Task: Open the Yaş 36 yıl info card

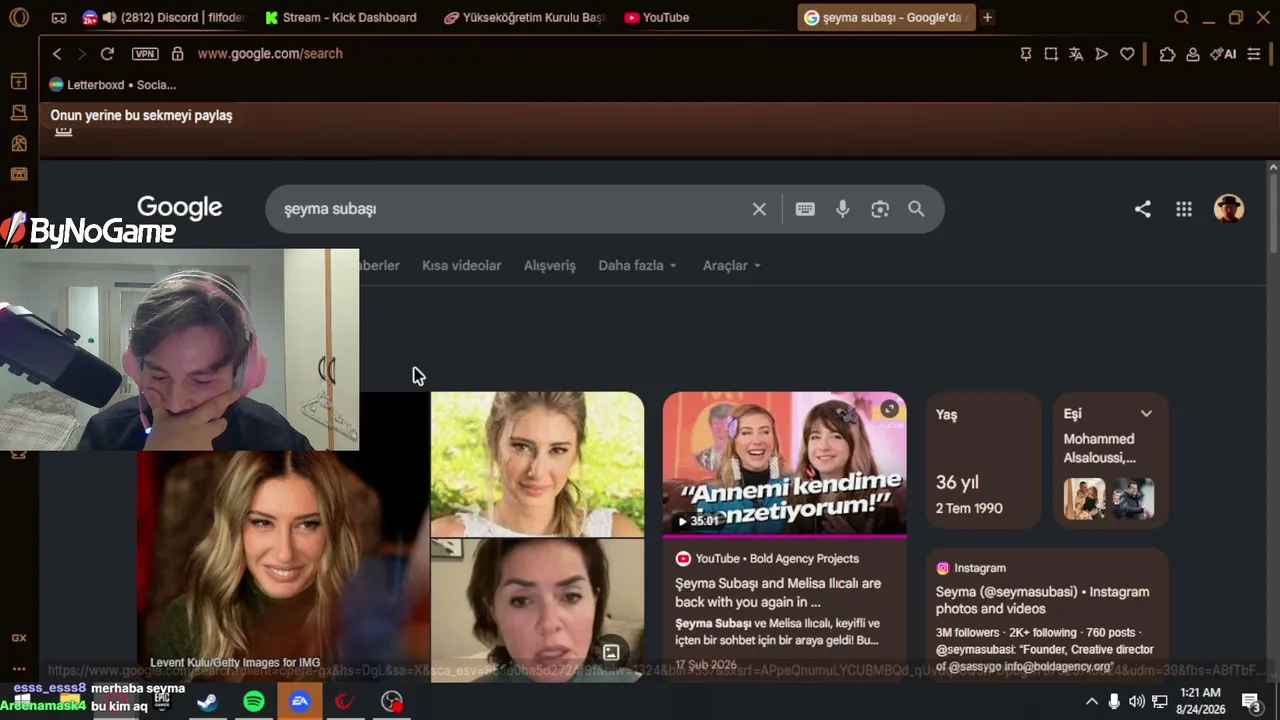Action: [983, 461]
